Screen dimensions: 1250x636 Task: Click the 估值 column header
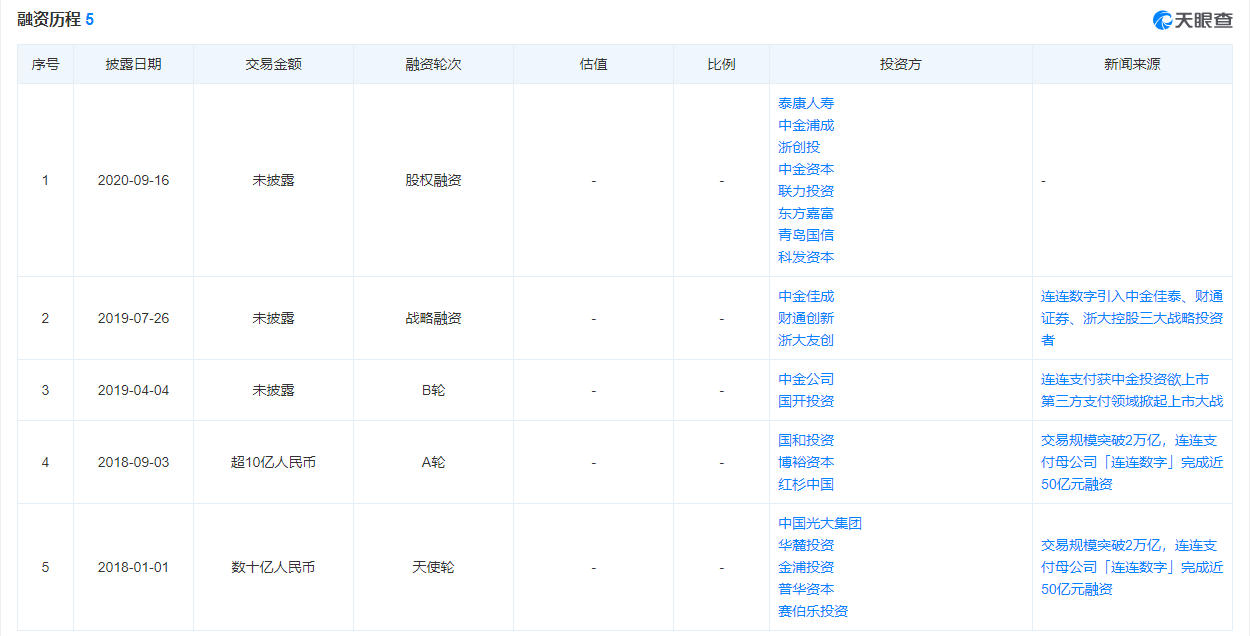593,64
